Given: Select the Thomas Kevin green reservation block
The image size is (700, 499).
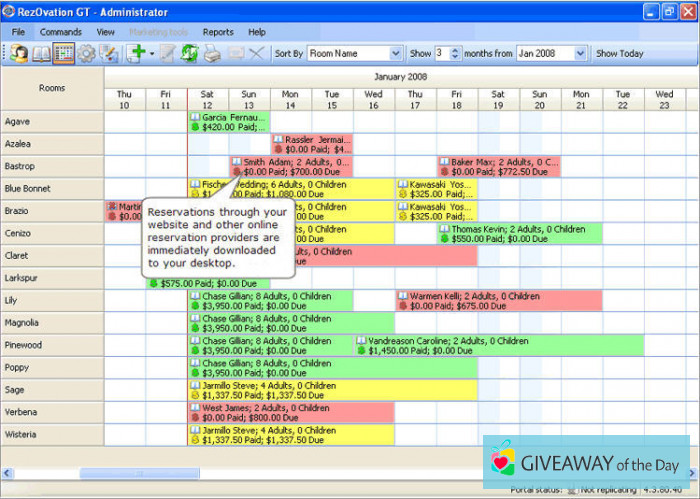Looking at the screenshot, I should [x=519, y=233].
